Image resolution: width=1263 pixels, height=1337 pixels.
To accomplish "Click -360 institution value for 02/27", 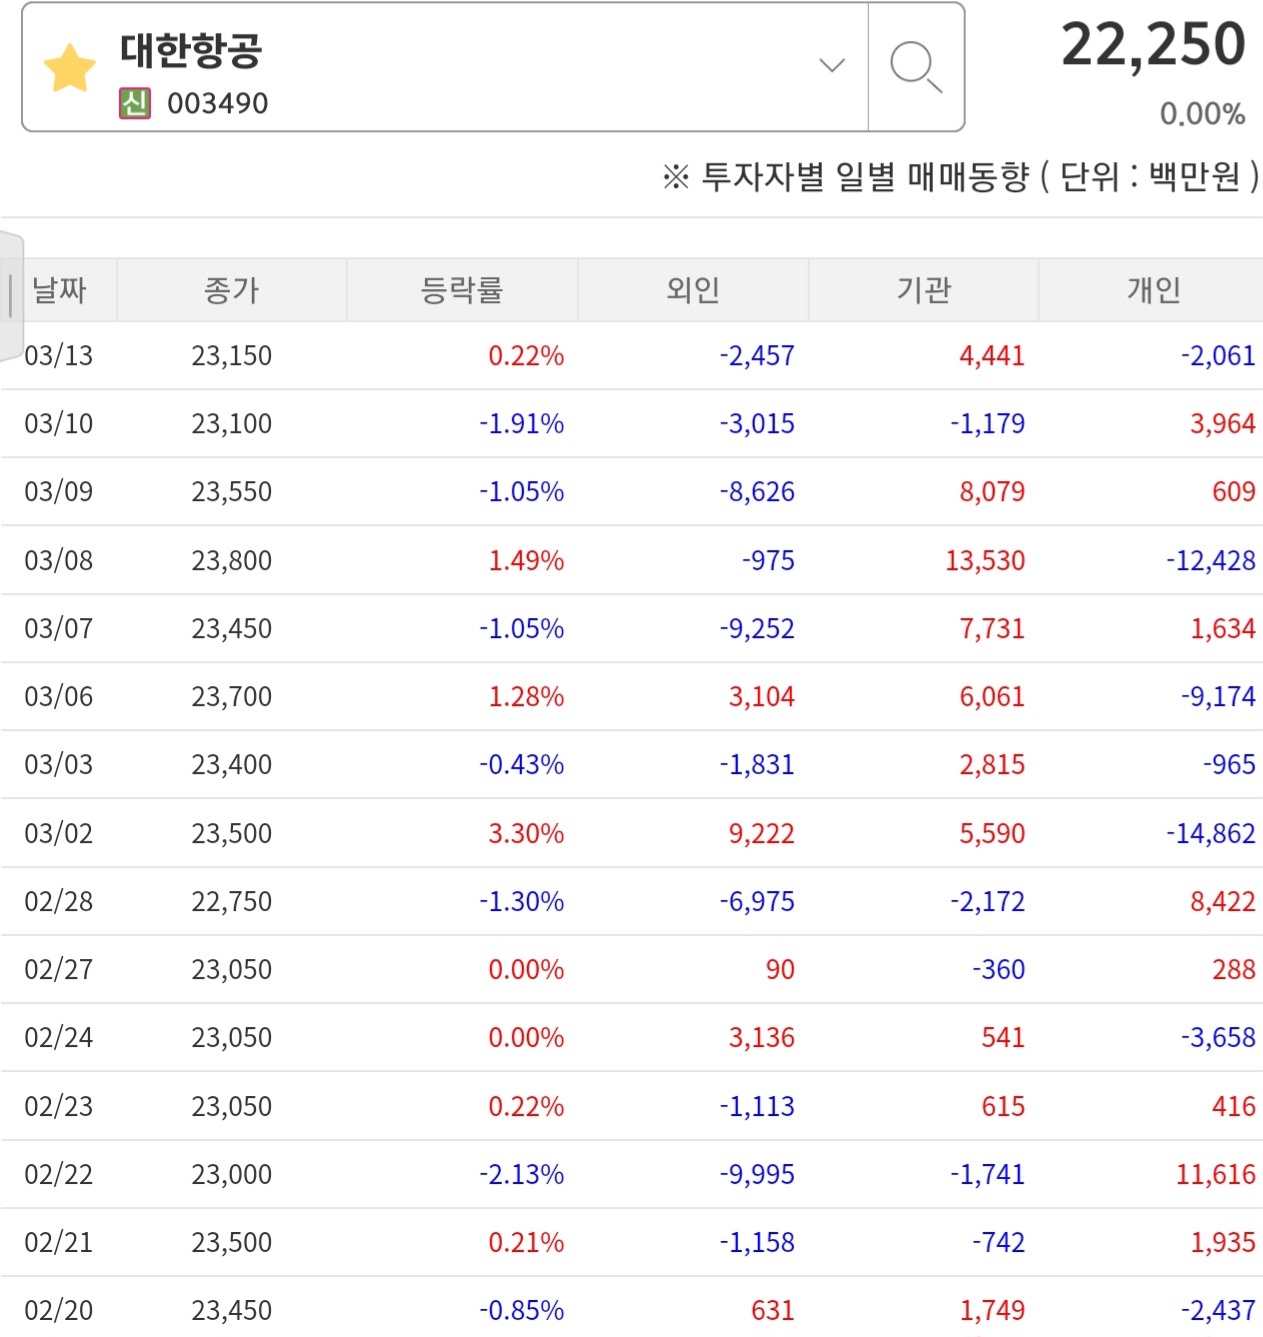I will 998,970.
